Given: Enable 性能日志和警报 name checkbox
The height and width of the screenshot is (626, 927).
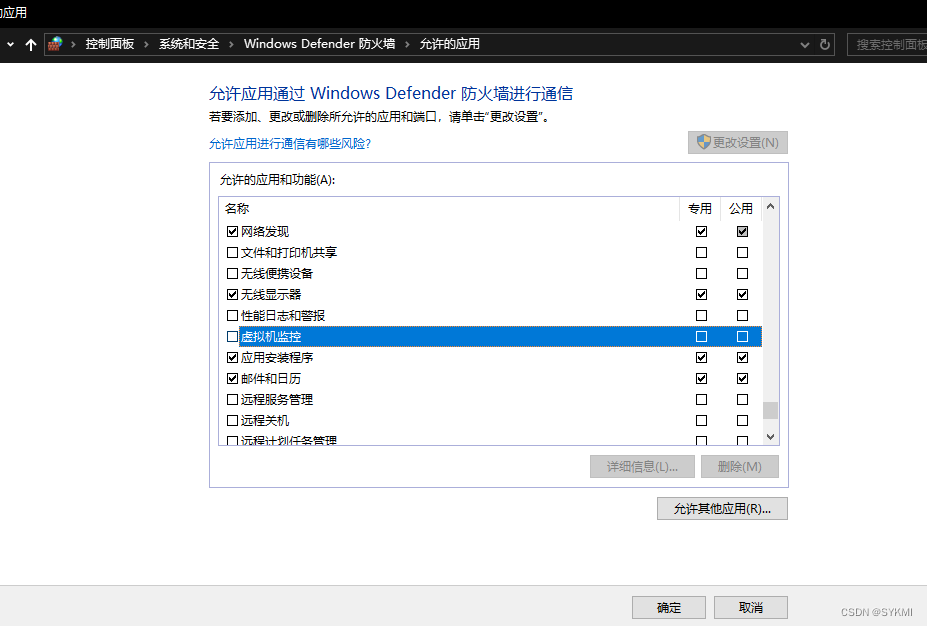Looking at the screenshot, I should pyautogui.click(x=232, y=316).
